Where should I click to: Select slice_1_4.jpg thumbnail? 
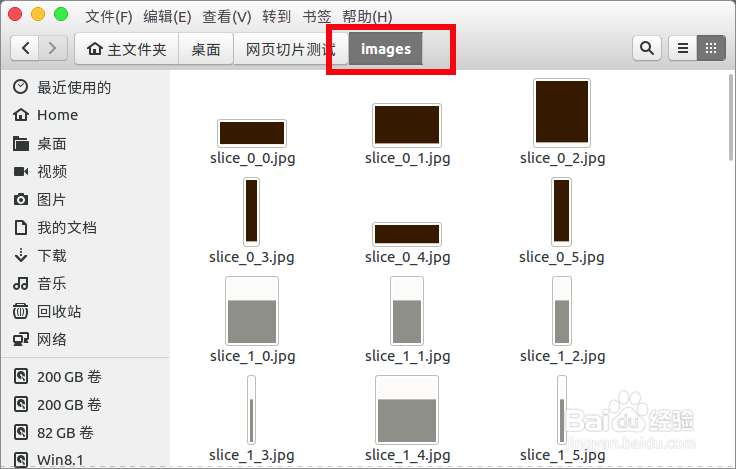[x=407, y=410]
